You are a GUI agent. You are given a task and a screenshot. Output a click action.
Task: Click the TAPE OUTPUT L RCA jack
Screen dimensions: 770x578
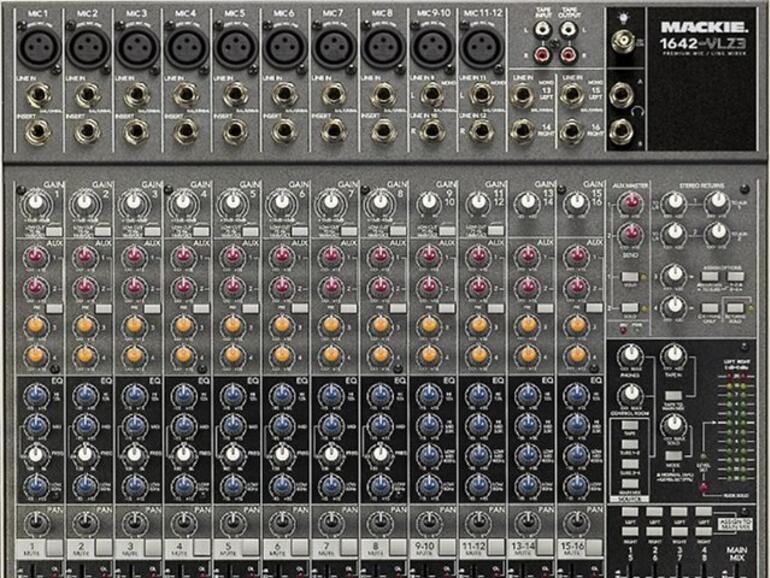(x=567, y=30)
